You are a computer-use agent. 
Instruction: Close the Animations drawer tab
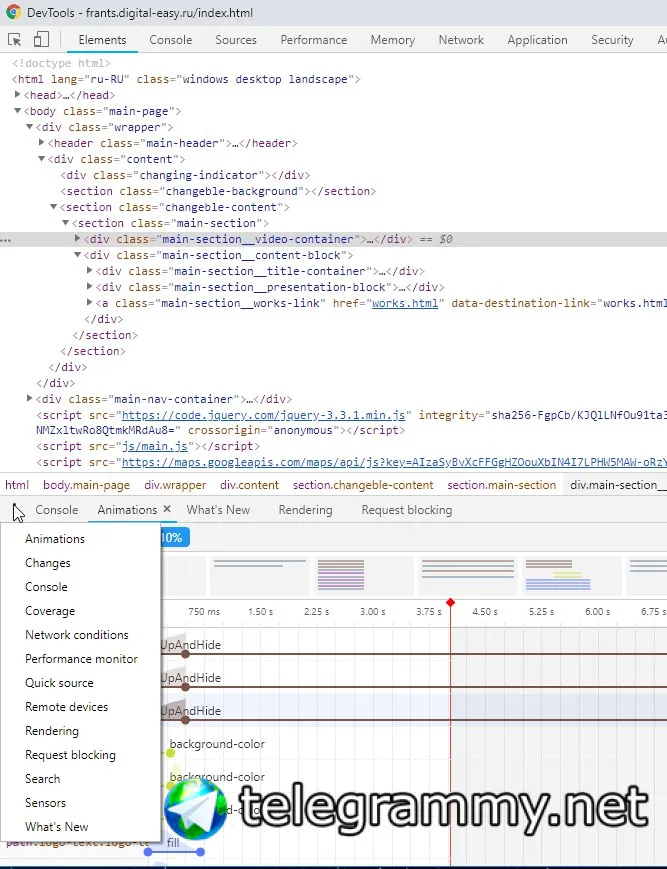(x=167, y=509)
